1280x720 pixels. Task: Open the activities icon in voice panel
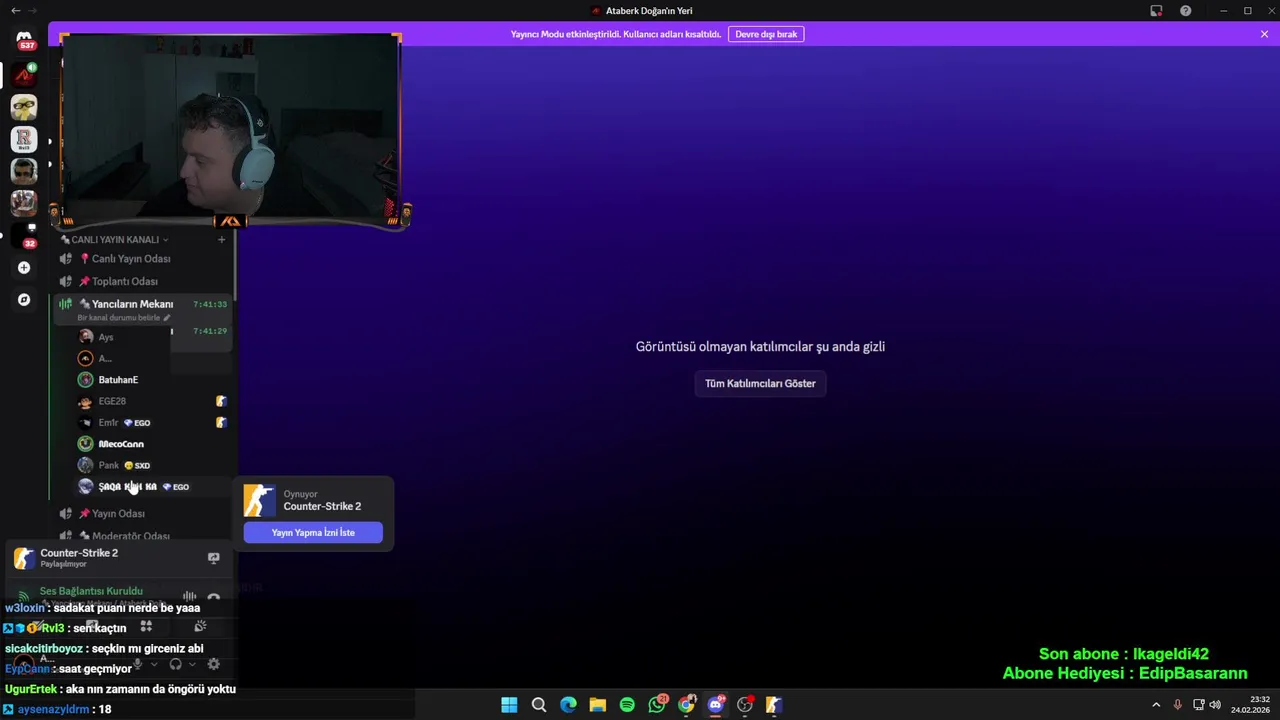click(146, 627)
